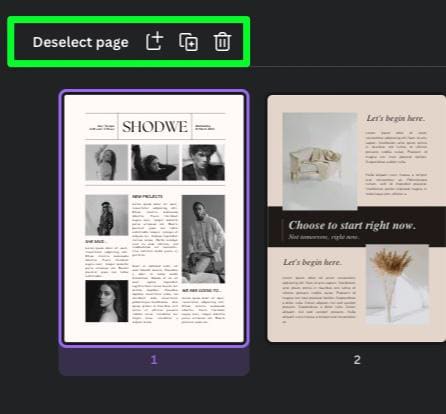Image resolution: width=446 pixels, height=414 pixels.
Task: Click the SHODWE title on page 1
Action: pyautogui.click(x=155, y=127)
